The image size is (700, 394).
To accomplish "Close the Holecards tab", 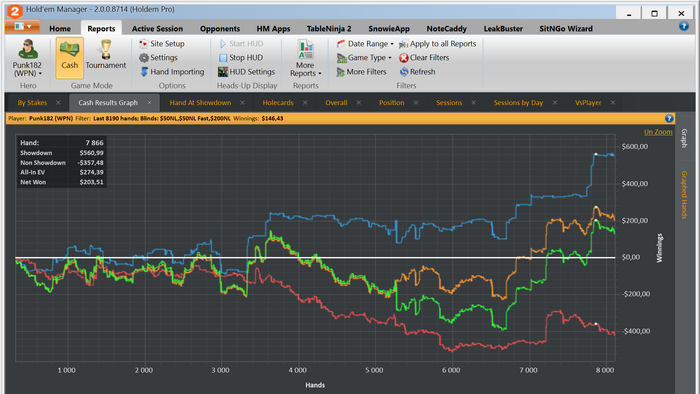I will click(305, 103).
